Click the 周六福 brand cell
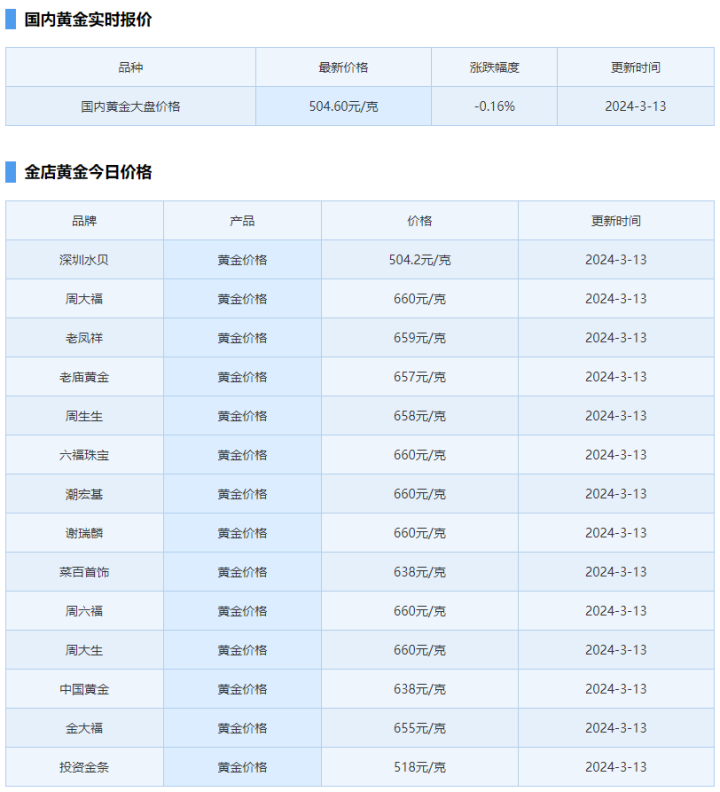 click(84, 611)
